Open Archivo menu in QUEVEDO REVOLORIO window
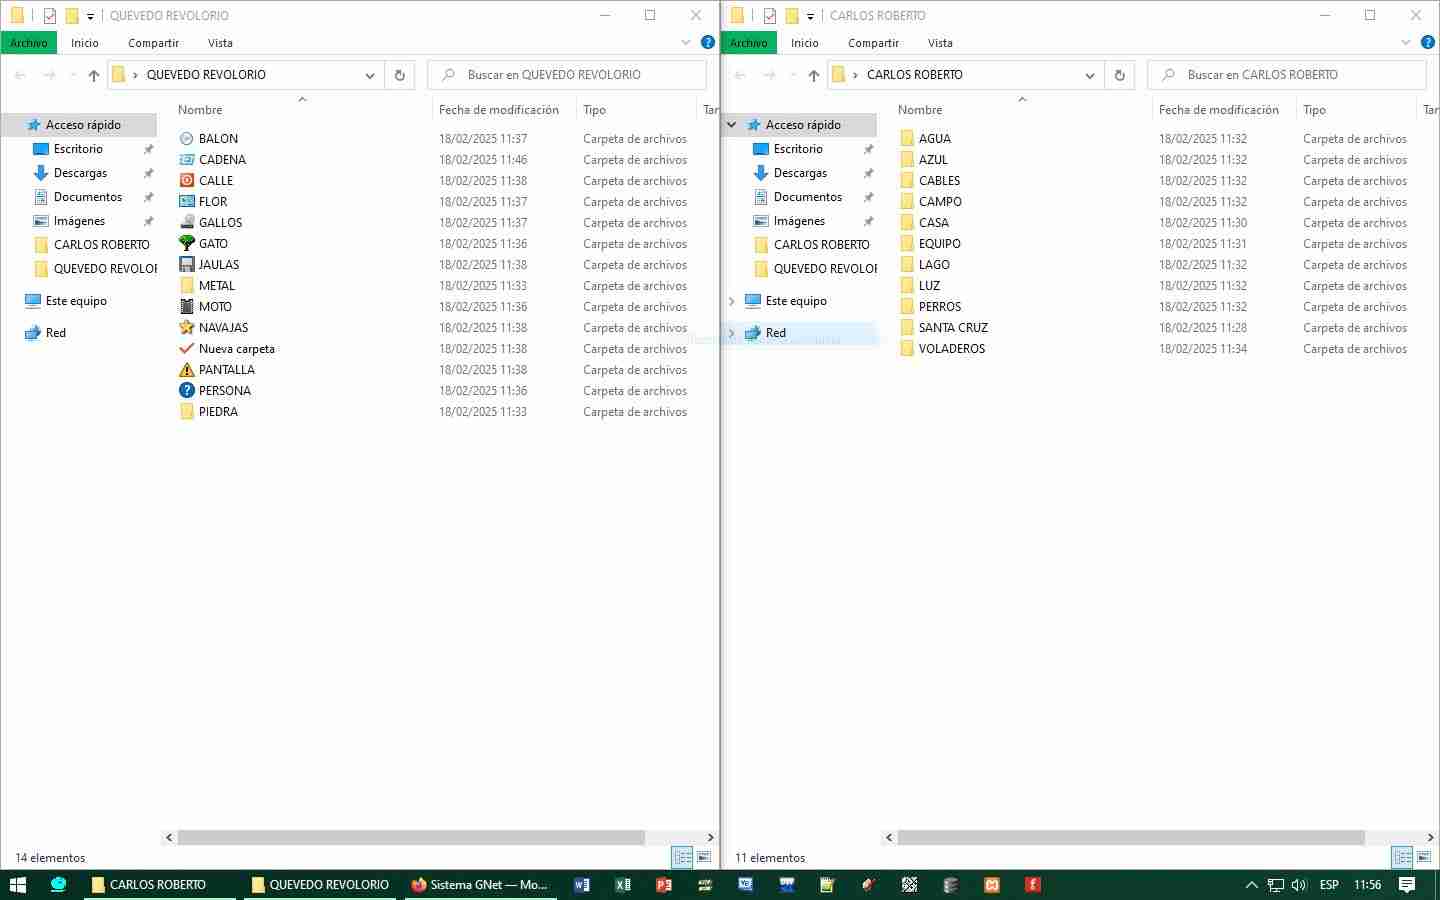The image size is (1440, 900). tap(29, 43)
